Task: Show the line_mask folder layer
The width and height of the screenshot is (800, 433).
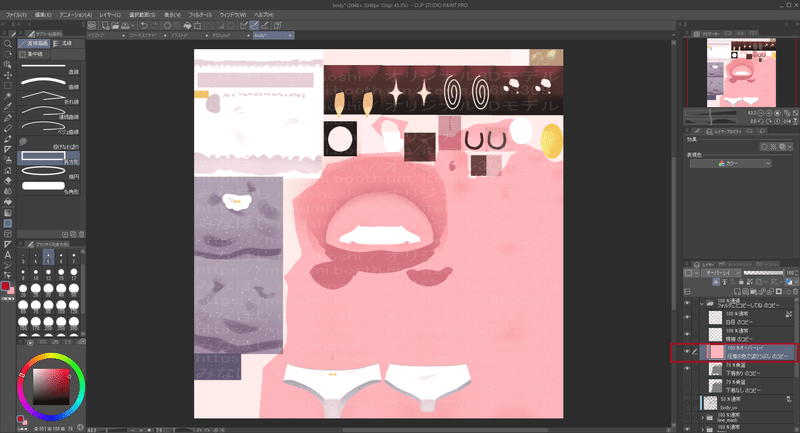Action: click(687, 417)
